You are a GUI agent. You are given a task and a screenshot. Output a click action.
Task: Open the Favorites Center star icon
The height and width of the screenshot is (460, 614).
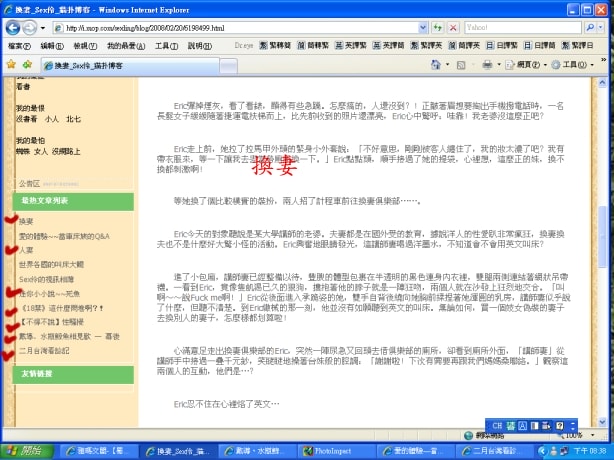coord(11,64)
